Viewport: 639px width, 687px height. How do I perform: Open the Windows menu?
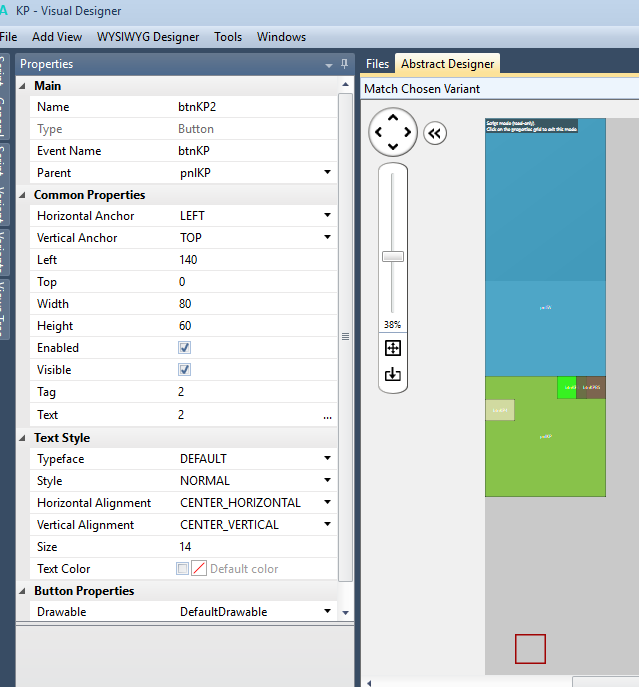click(x=281, y=37)
